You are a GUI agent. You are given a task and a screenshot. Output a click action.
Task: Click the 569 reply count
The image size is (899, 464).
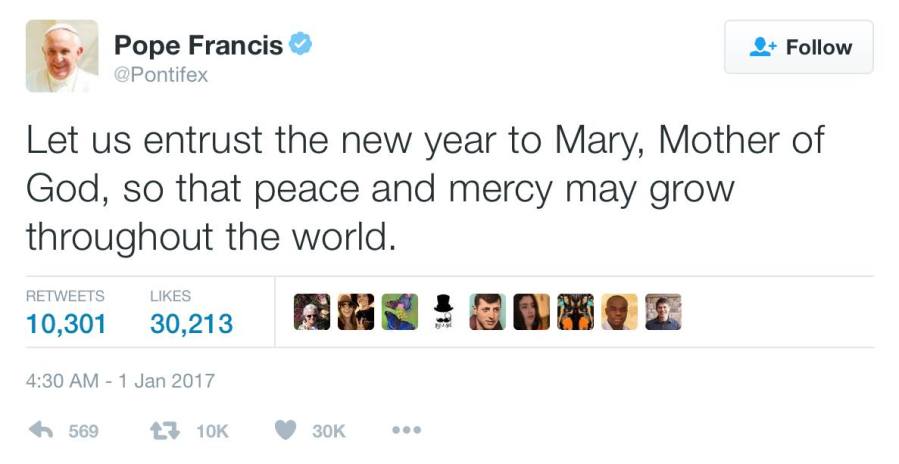coord(83,431)
